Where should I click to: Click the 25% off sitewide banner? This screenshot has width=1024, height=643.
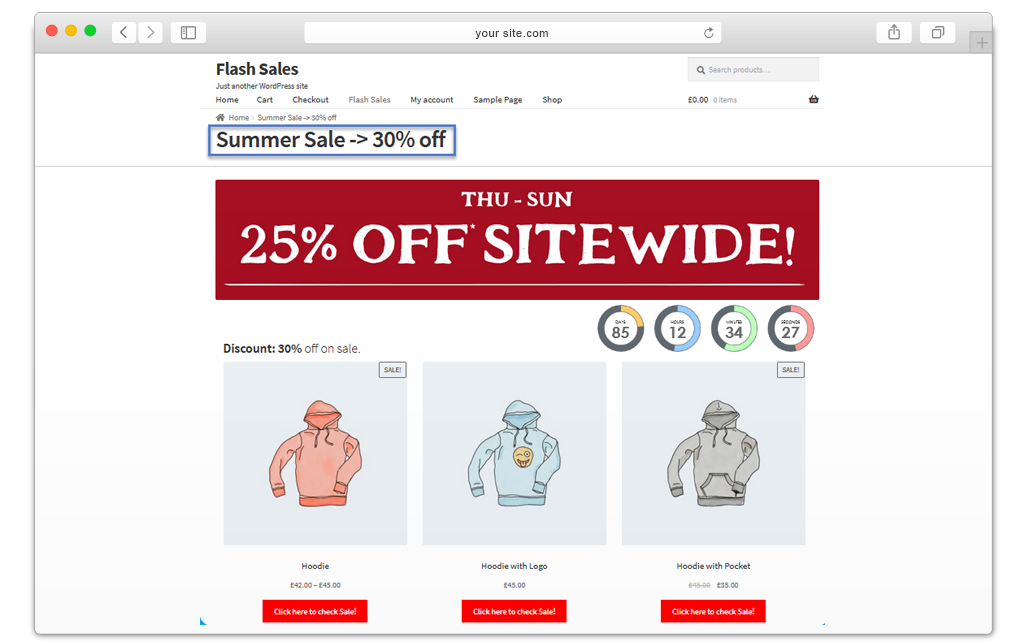[517, 240]
